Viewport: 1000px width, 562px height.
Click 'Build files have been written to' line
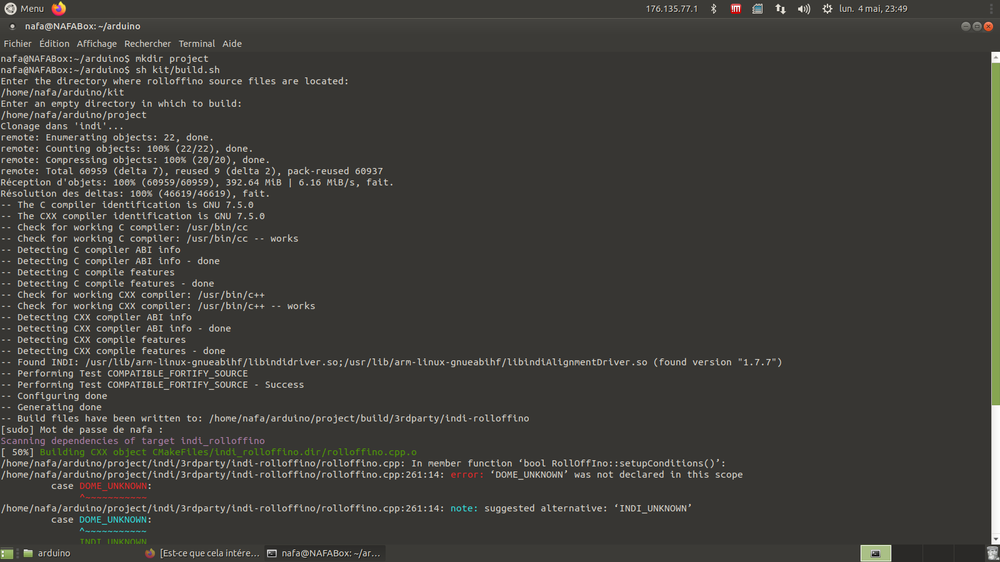[x=265, y=418]
